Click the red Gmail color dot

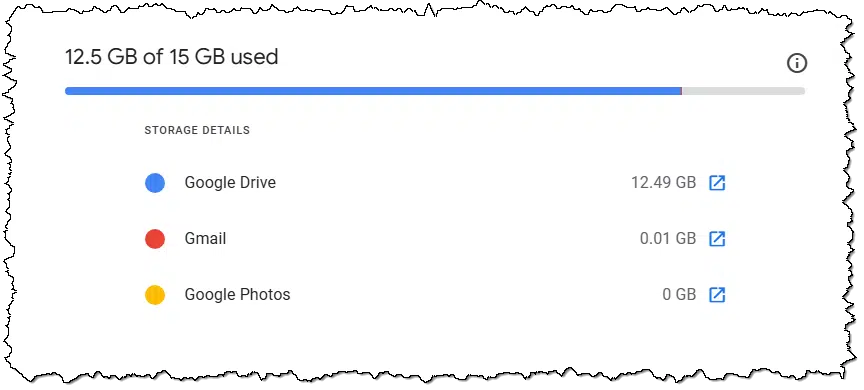click(x=155, y=239)
